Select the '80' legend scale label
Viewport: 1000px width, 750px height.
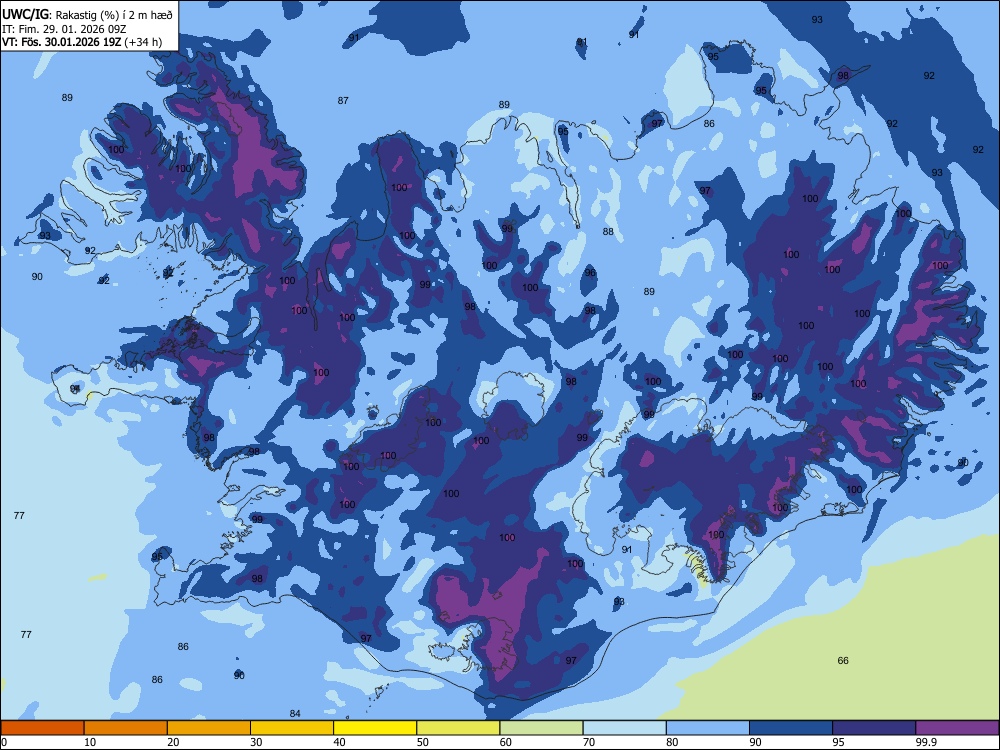[x=672, y=742]
